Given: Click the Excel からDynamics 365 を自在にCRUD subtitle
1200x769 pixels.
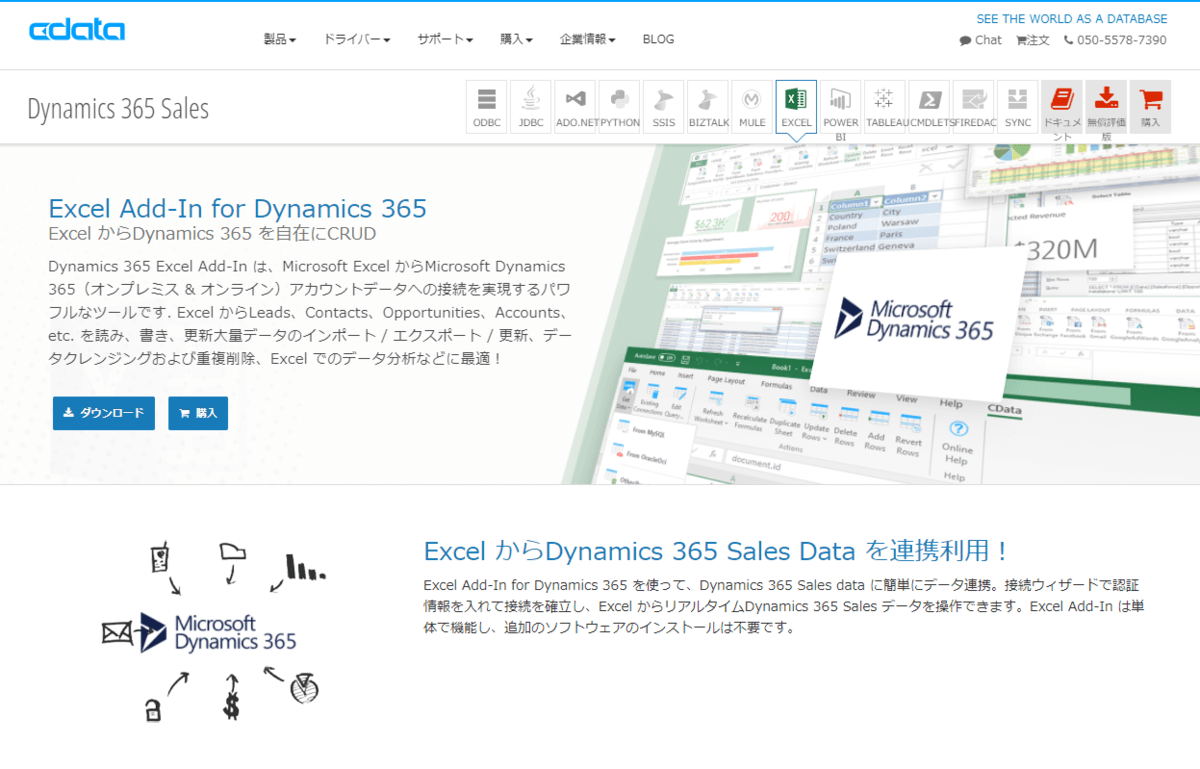Looking at the screenshot, I should 212,234.
